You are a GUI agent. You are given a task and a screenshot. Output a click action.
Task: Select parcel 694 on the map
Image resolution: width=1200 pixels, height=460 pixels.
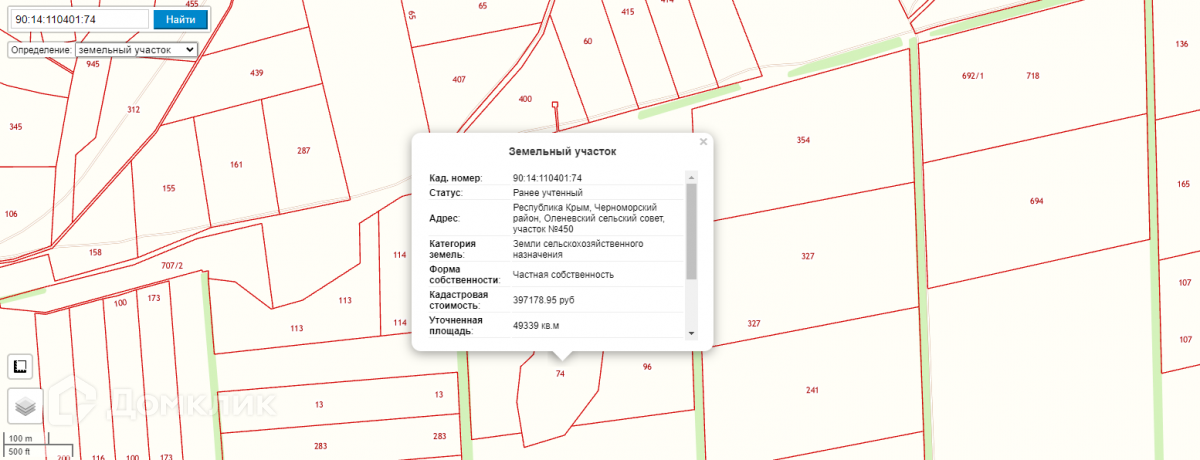[x=1036, y=201]
